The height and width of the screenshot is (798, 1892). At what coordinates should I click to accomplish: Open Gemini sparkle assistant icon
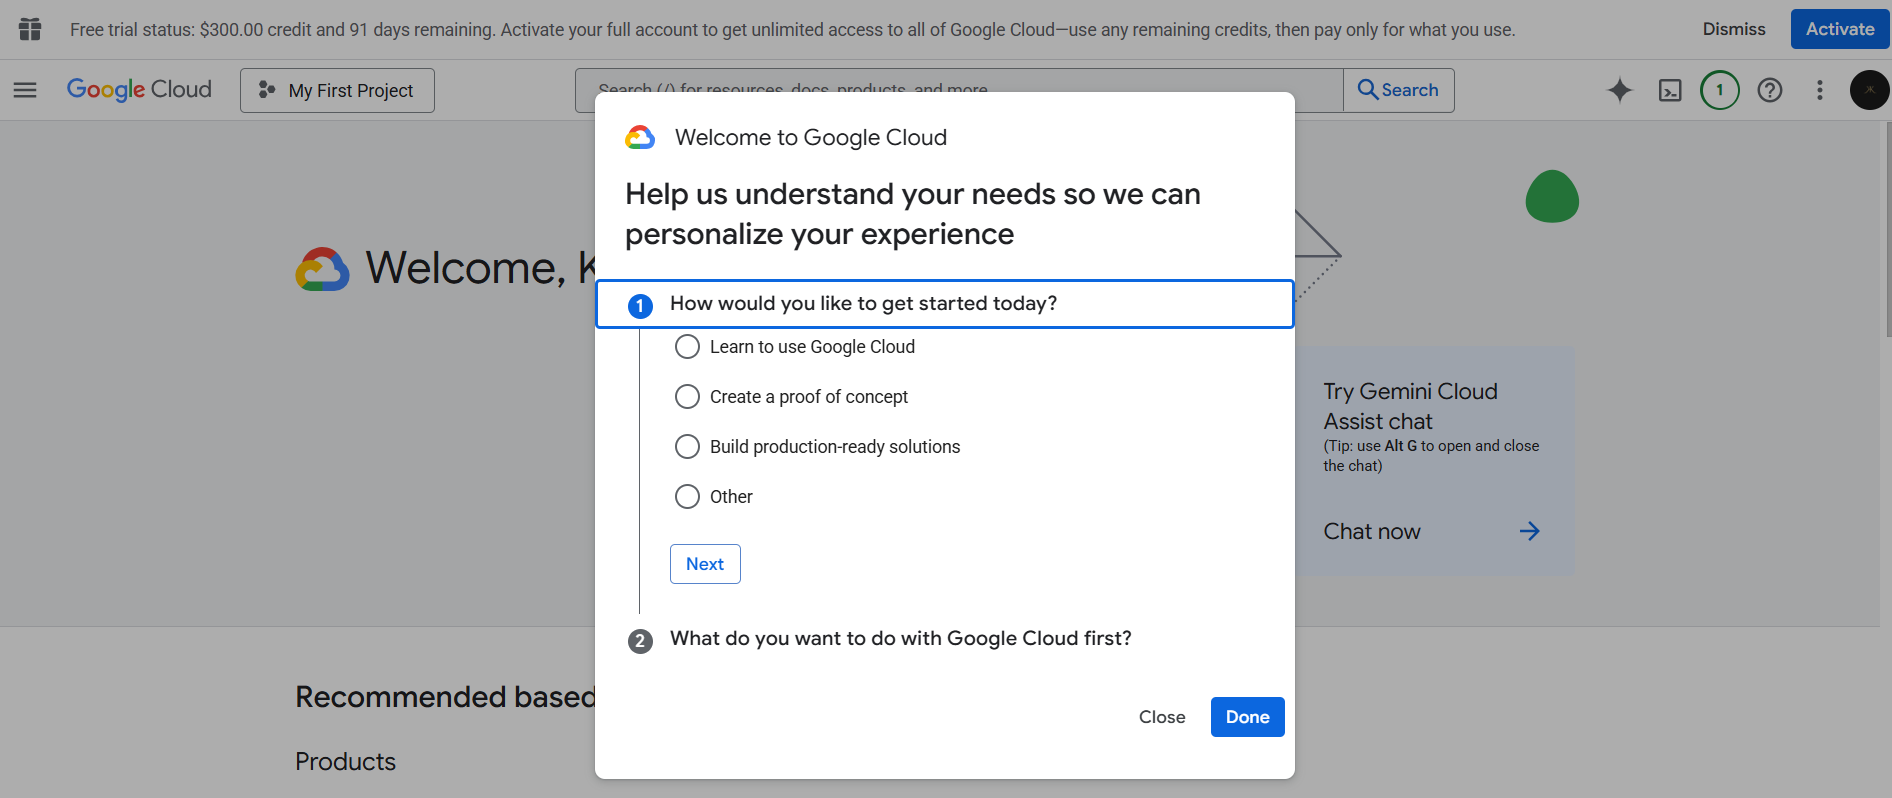tap(1620, 90)
